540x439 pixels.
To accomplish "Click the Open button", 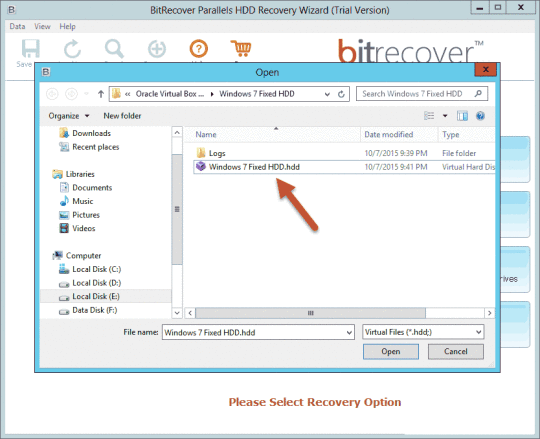I will pos(391,352).
